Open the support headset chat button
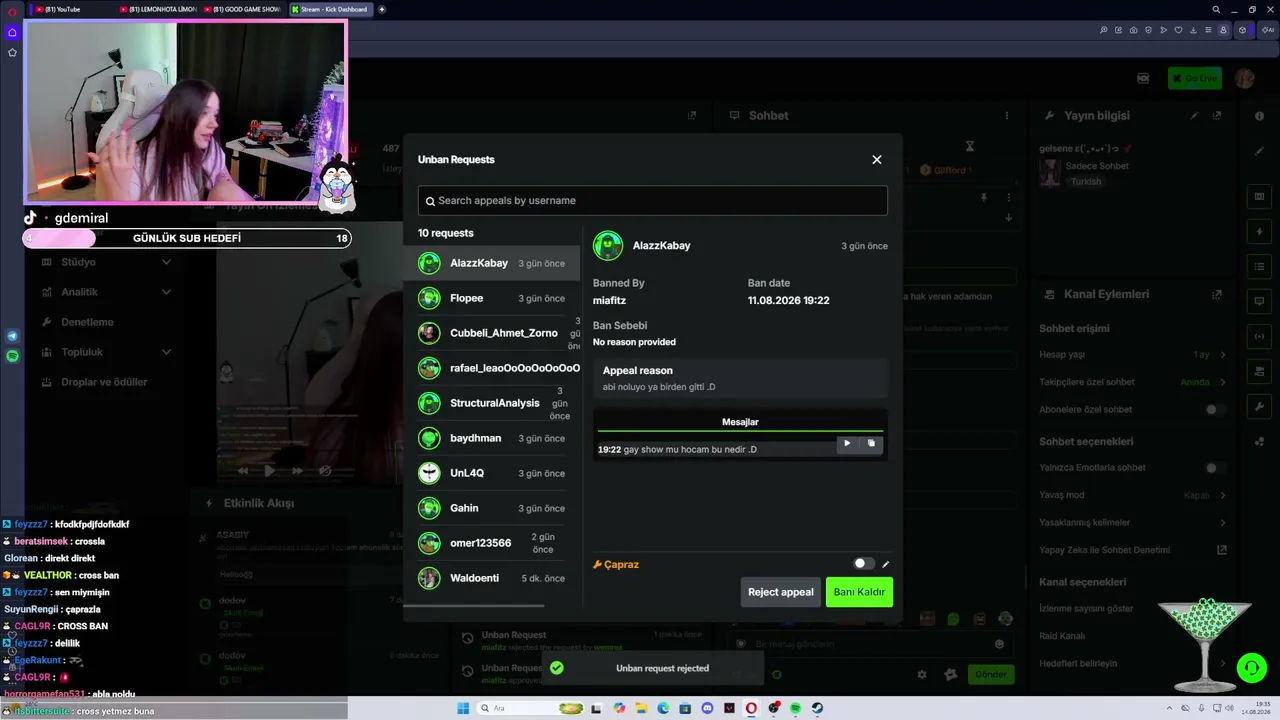The width and height of the screenshot is (1280, 720). click(1250, 667)
